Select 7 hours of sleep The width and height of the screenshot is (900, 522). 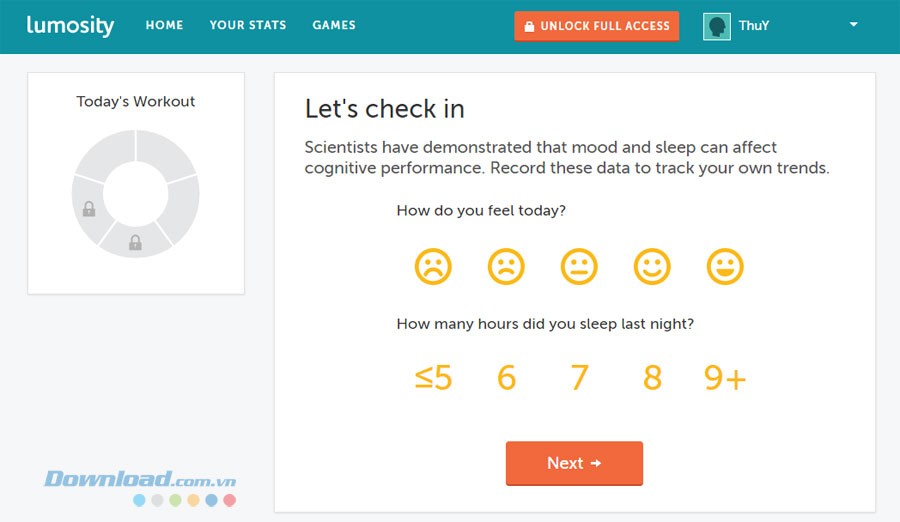click(579, 378)
